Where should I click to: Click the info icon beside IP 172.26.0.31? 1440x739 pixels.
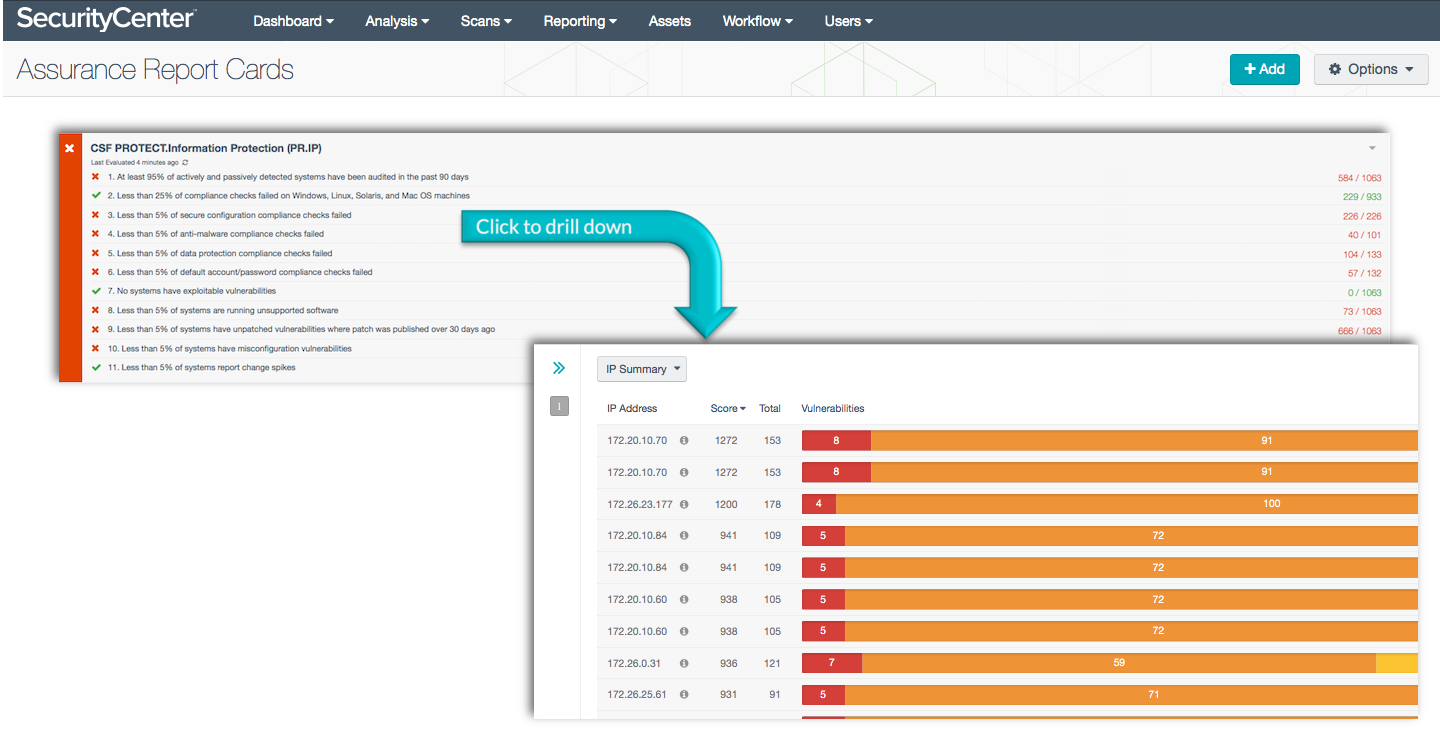point(684,662)
